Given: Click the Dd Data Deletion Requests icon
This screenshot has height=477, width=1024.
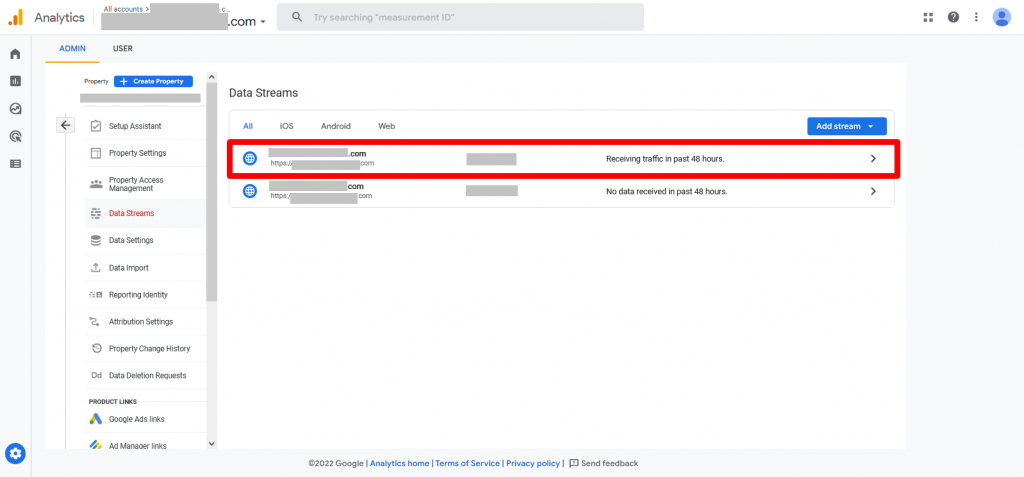Looking at the screenshot, I should point(96,376).
